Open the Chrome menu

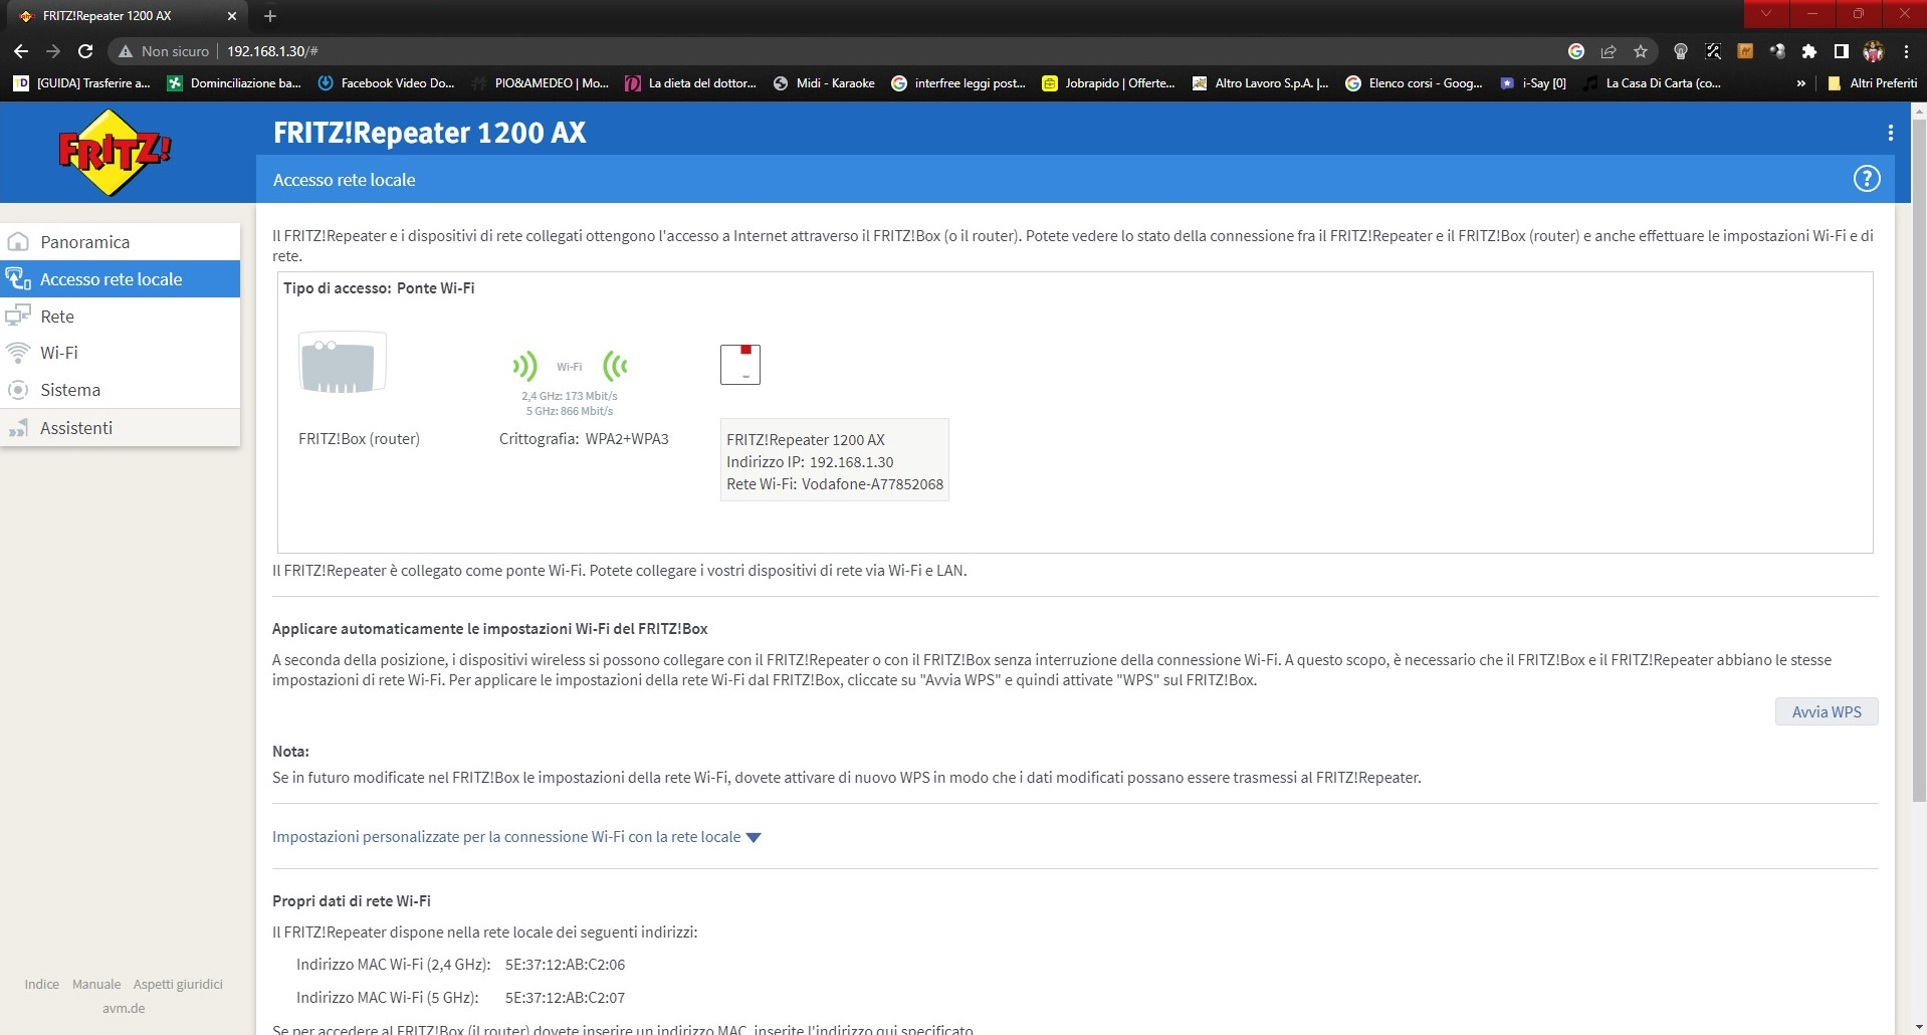1906,51
